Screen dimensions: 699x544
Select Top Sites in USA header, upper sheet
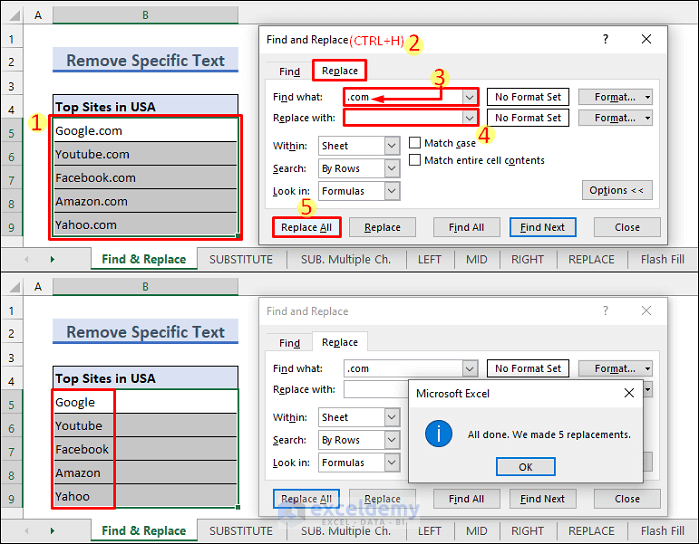145,107
